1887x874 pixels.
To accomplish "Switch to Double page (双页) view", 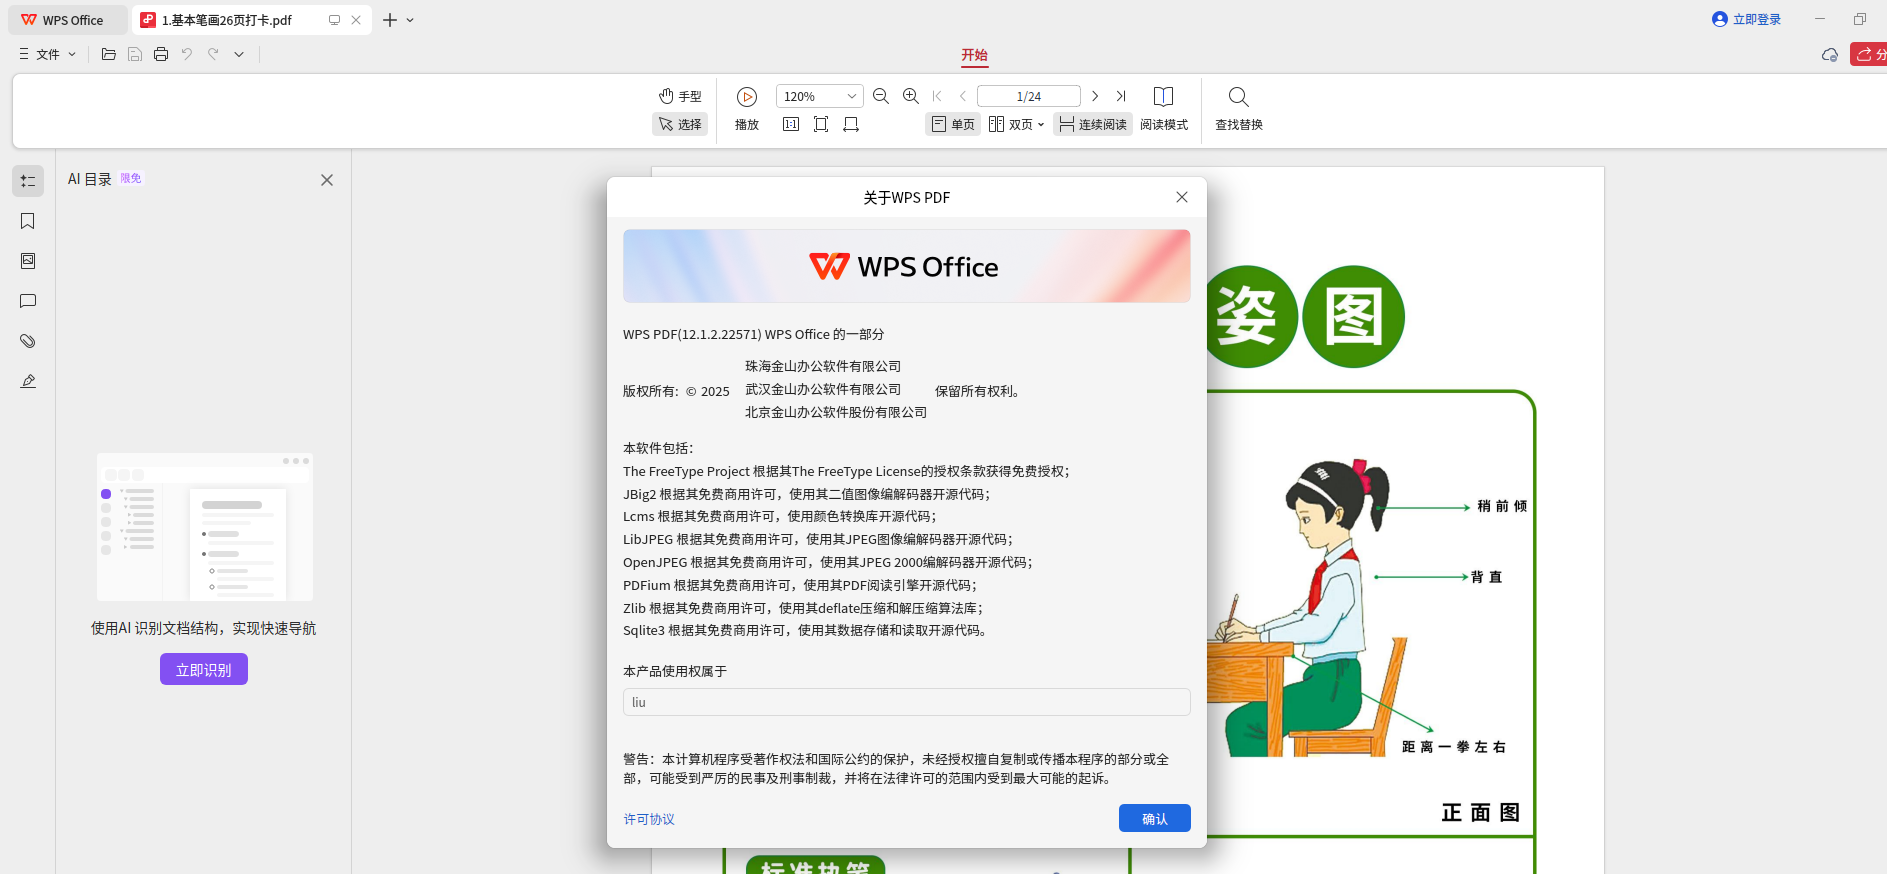I will pyautogui.click(x=1010, y=124).
